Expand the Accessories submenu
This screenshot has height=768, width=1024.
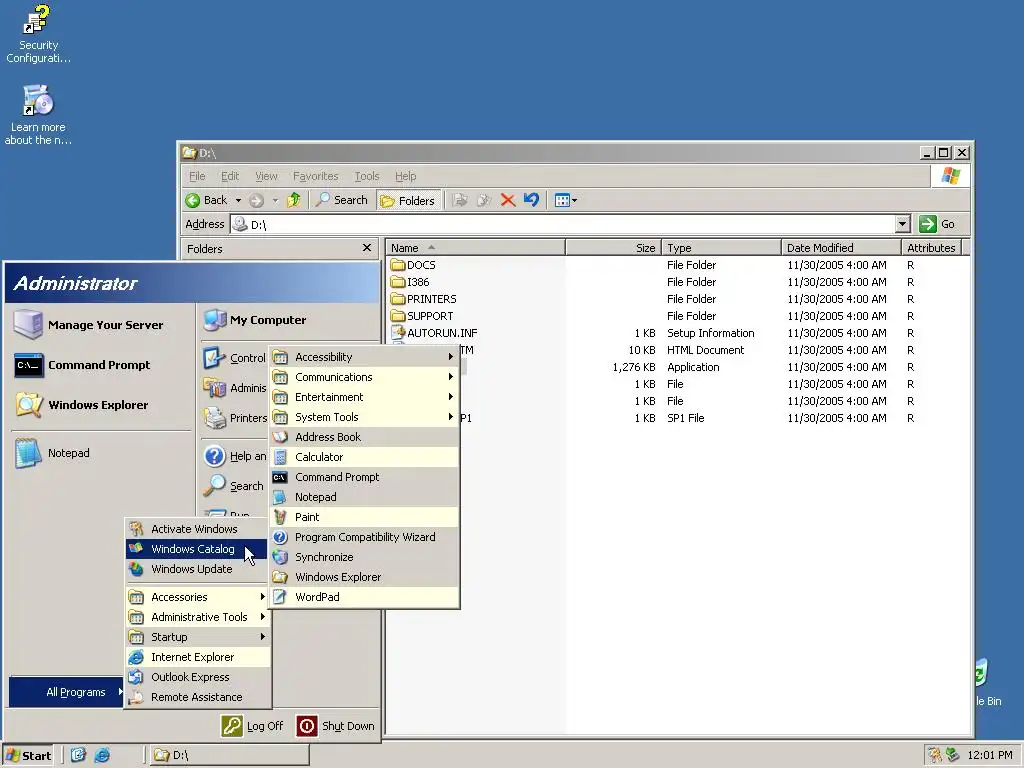(x=197, y=597)
